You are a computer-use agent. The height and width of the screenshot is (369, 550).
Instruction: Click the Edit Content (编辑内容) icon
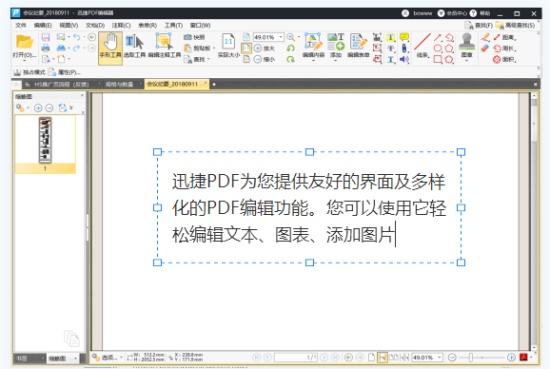tap(313, 46)
